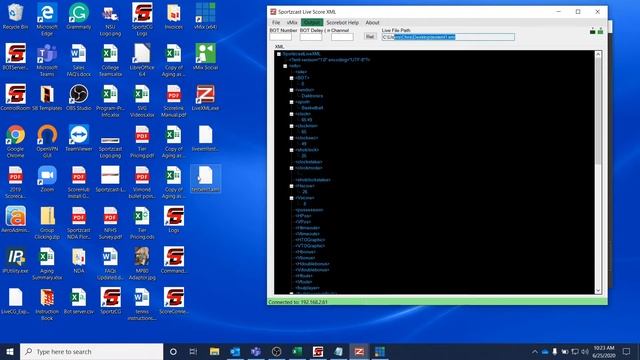Click the small button before Live File Path
The height and width of the screenshot is (360, 640).
370,37
